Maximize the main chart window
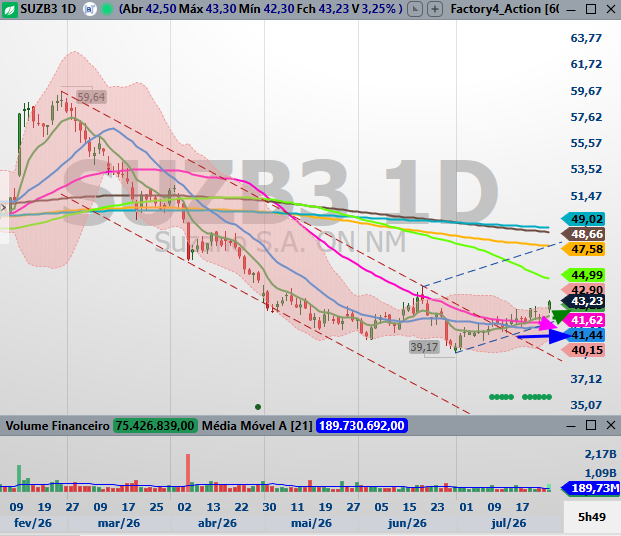This screenshot has width=621, height=536. click(591, 9)
